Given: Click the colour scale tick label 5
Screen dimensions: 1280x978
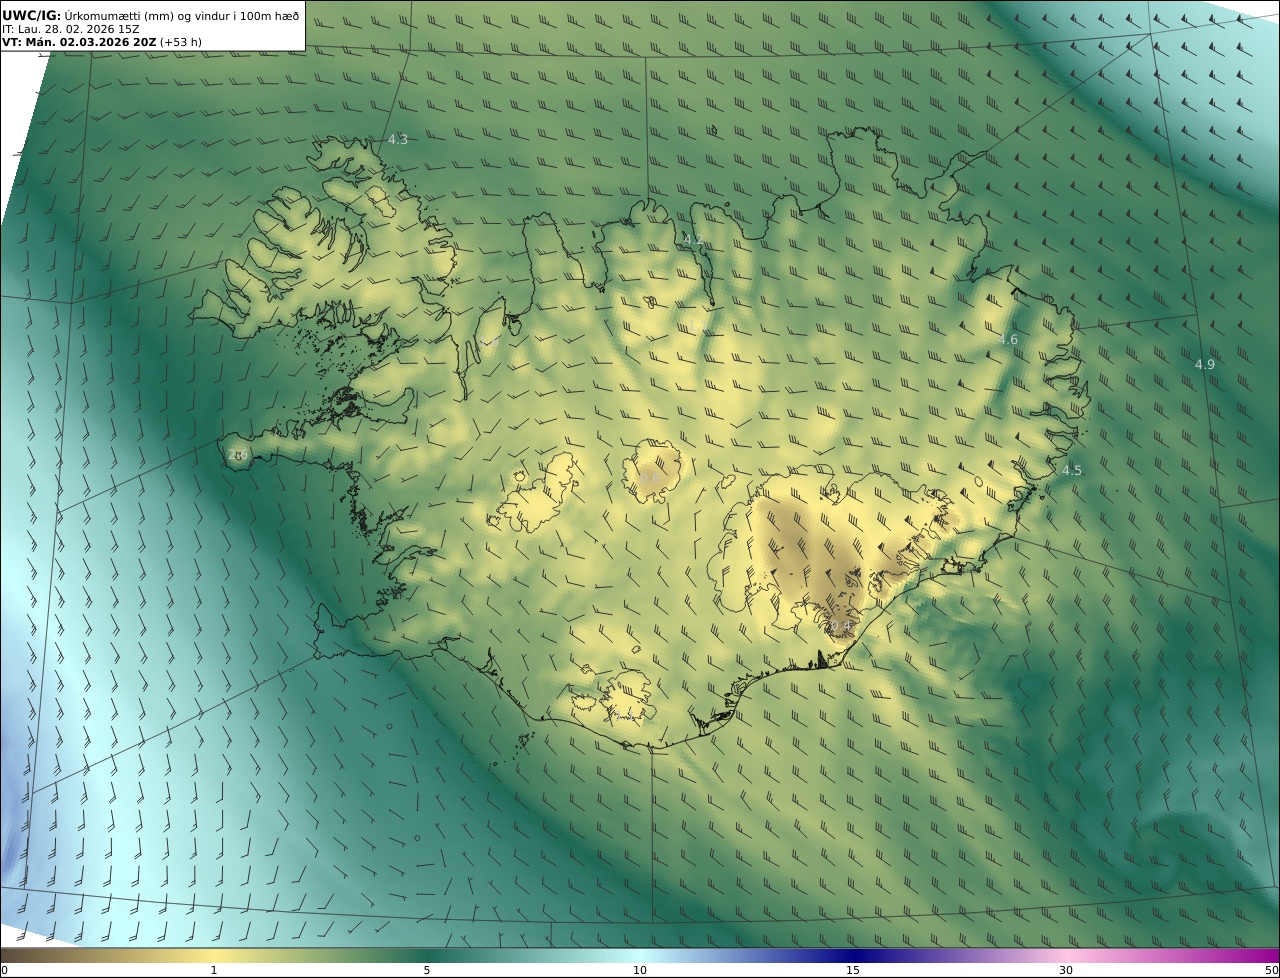Looking at the screenshot, I should [427, 970].
